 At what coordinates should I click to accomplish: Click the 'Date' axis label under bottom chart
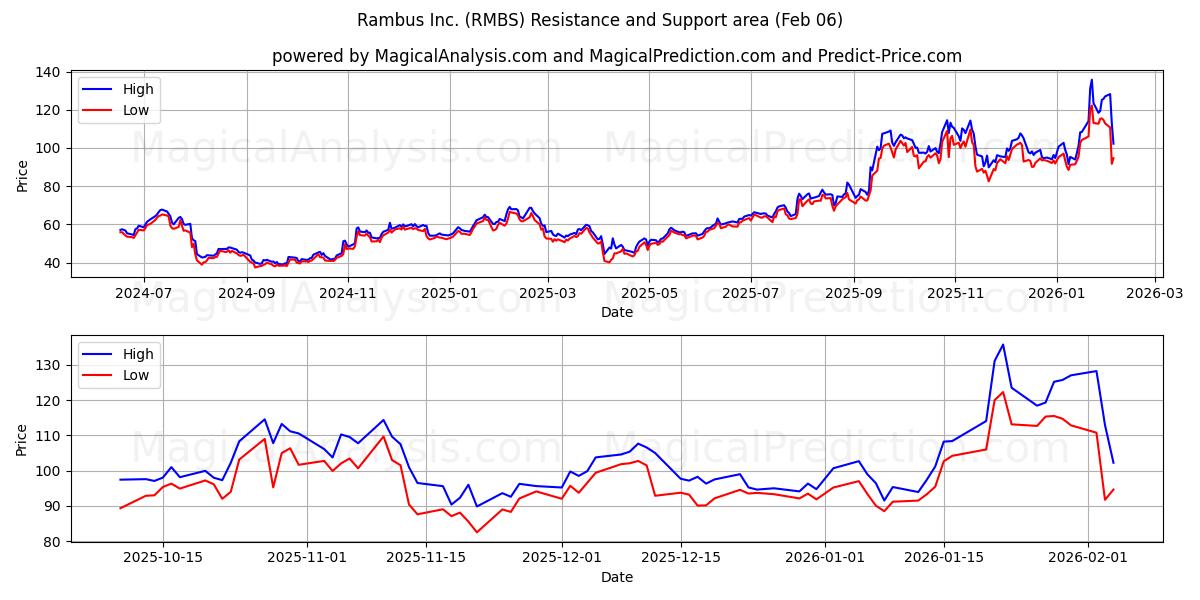pos(617,577)
